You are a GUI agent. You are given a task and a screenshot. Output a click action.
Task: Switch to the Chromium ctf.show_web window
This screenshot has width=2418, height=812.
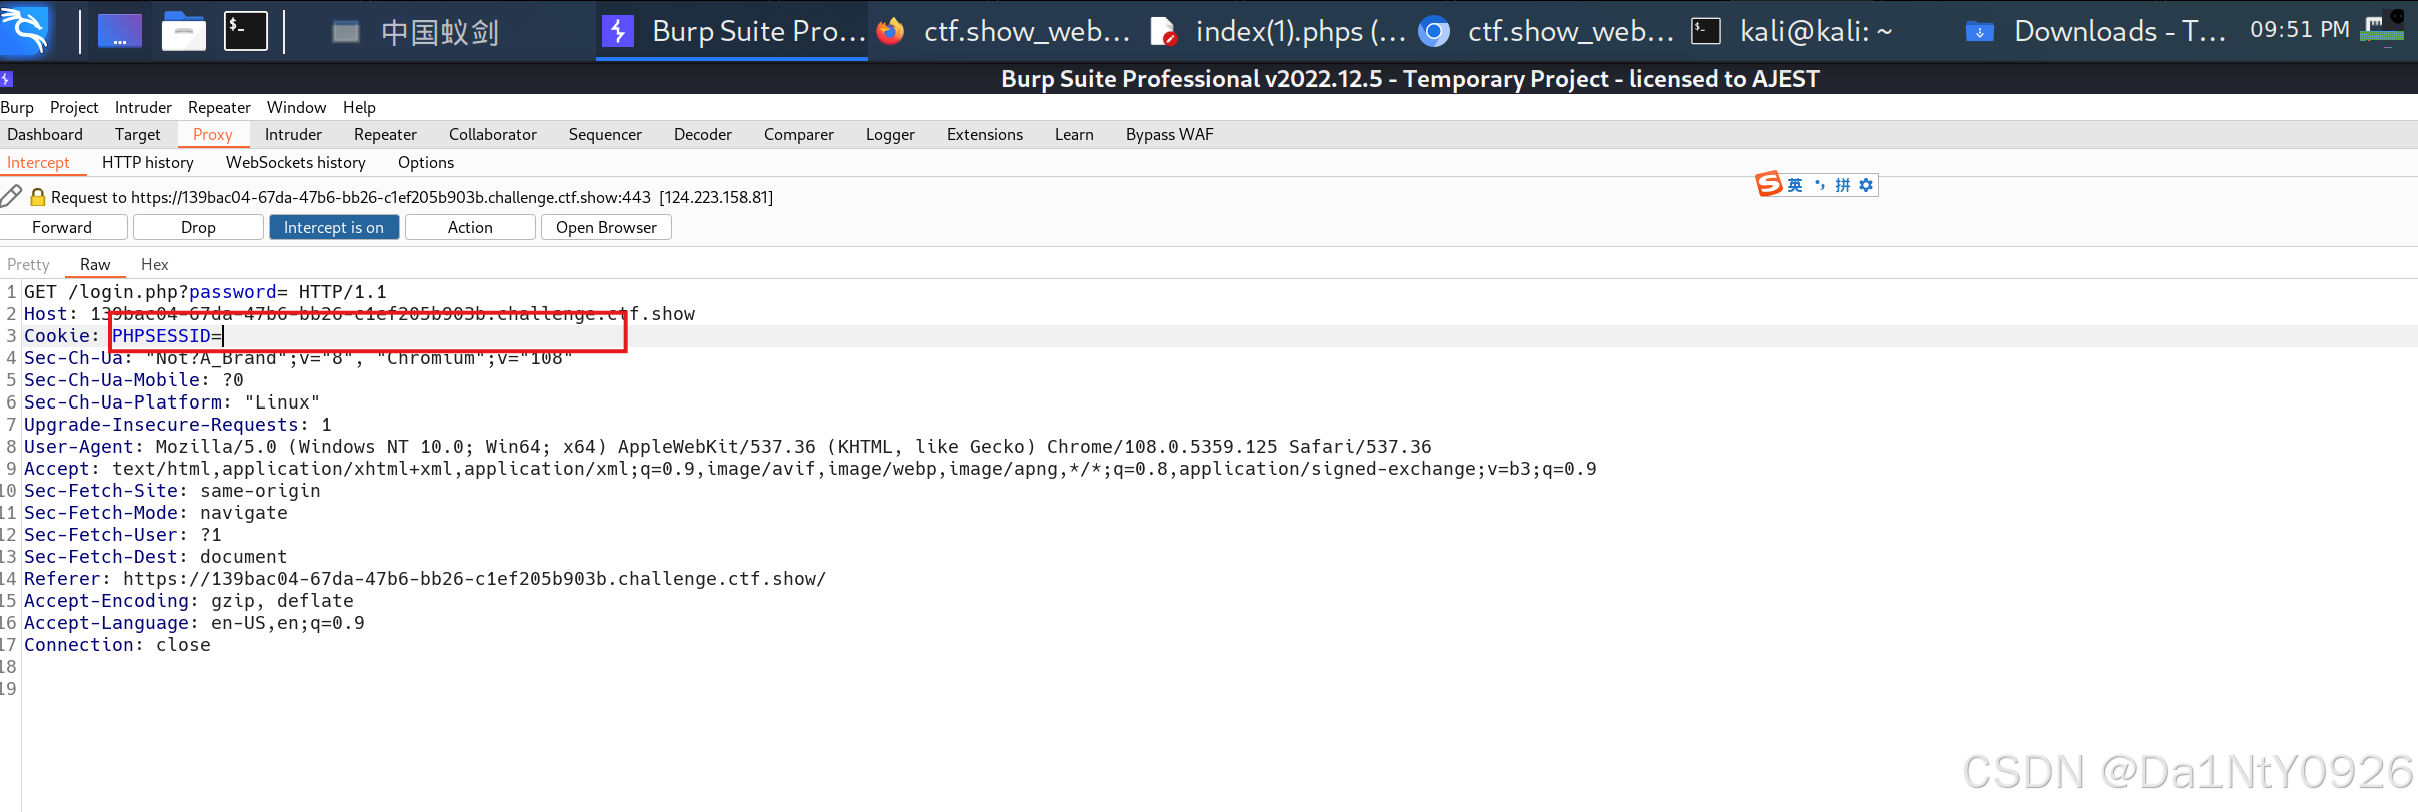1548,32
